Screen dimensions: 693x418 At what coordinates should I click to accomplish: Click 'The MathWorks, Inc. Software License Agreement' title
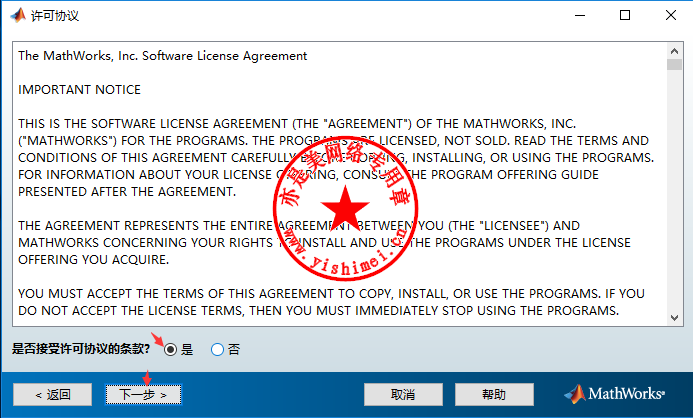(x=163, y=56)
